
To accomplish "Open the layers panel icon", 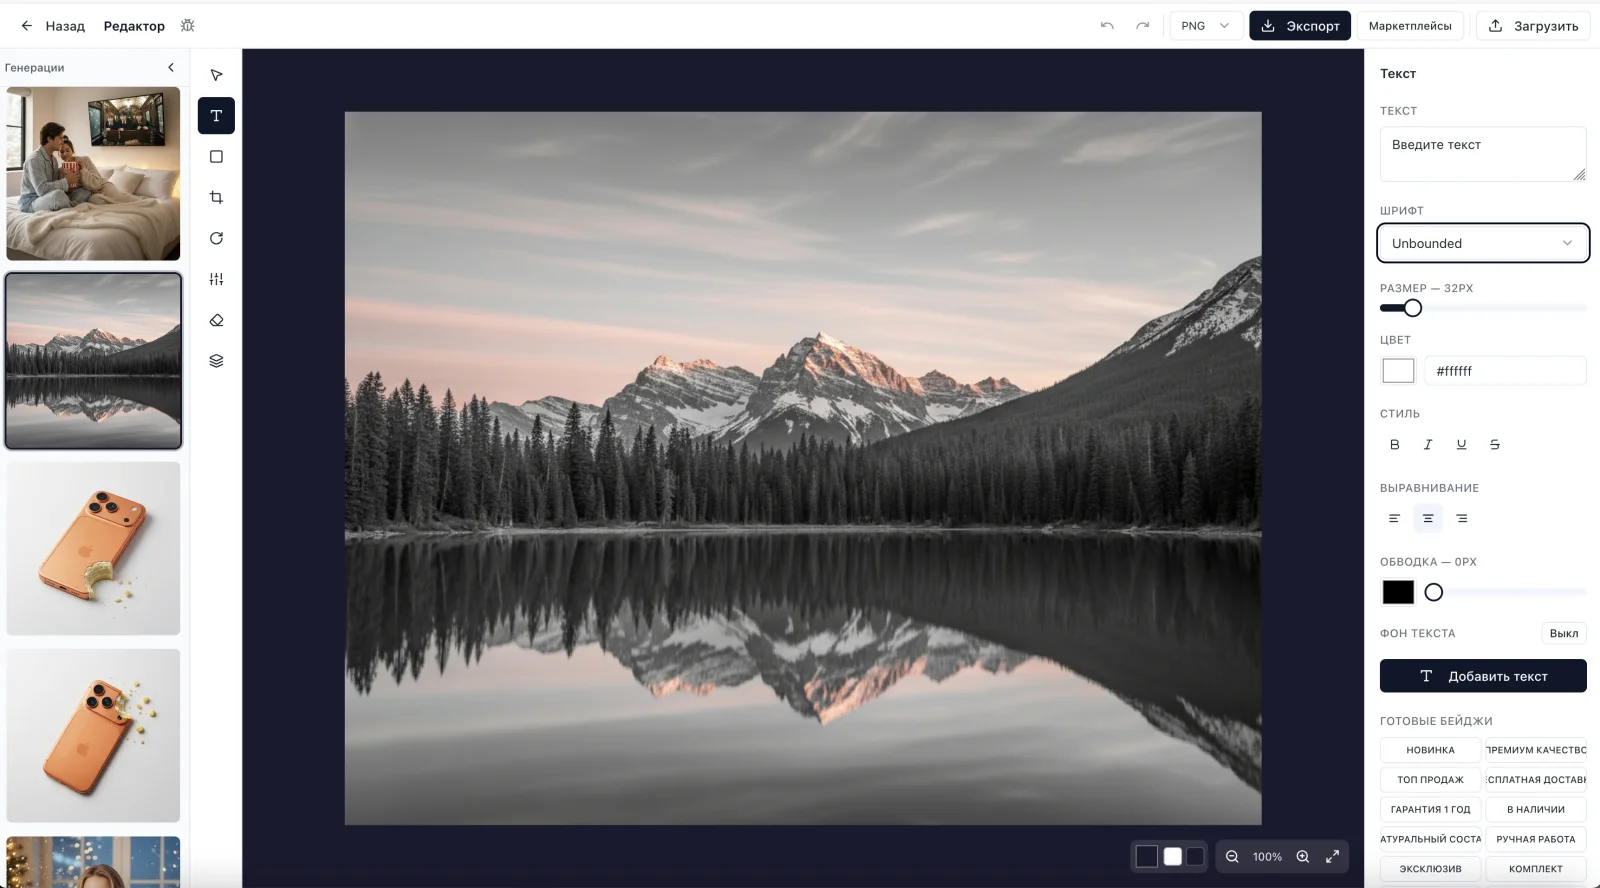I will [x=216, y=361].
